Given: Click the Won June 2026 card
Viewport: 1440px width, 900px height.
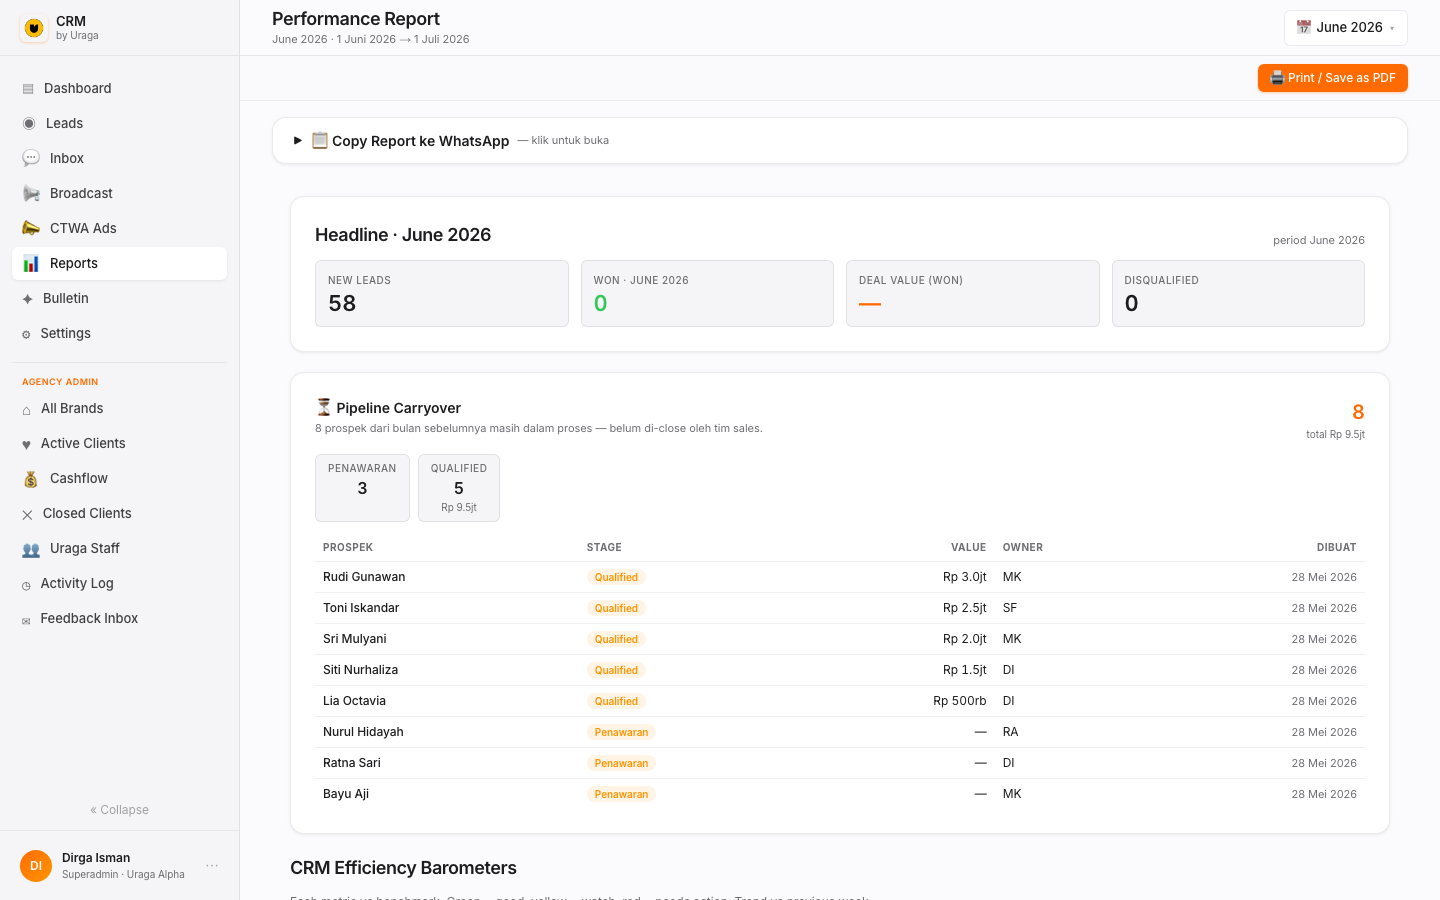Looking at the screenshot, I should pos(707,294).
